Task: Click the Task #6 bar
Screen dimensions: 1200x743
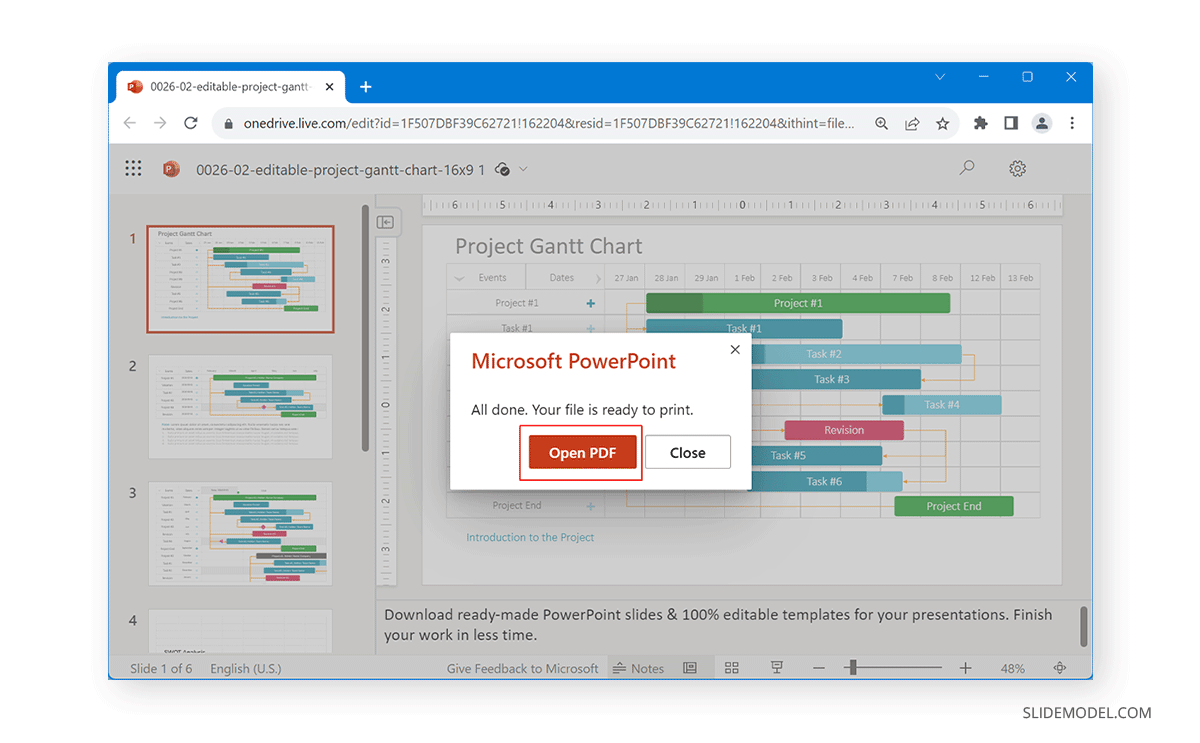Action: (826, 481)
